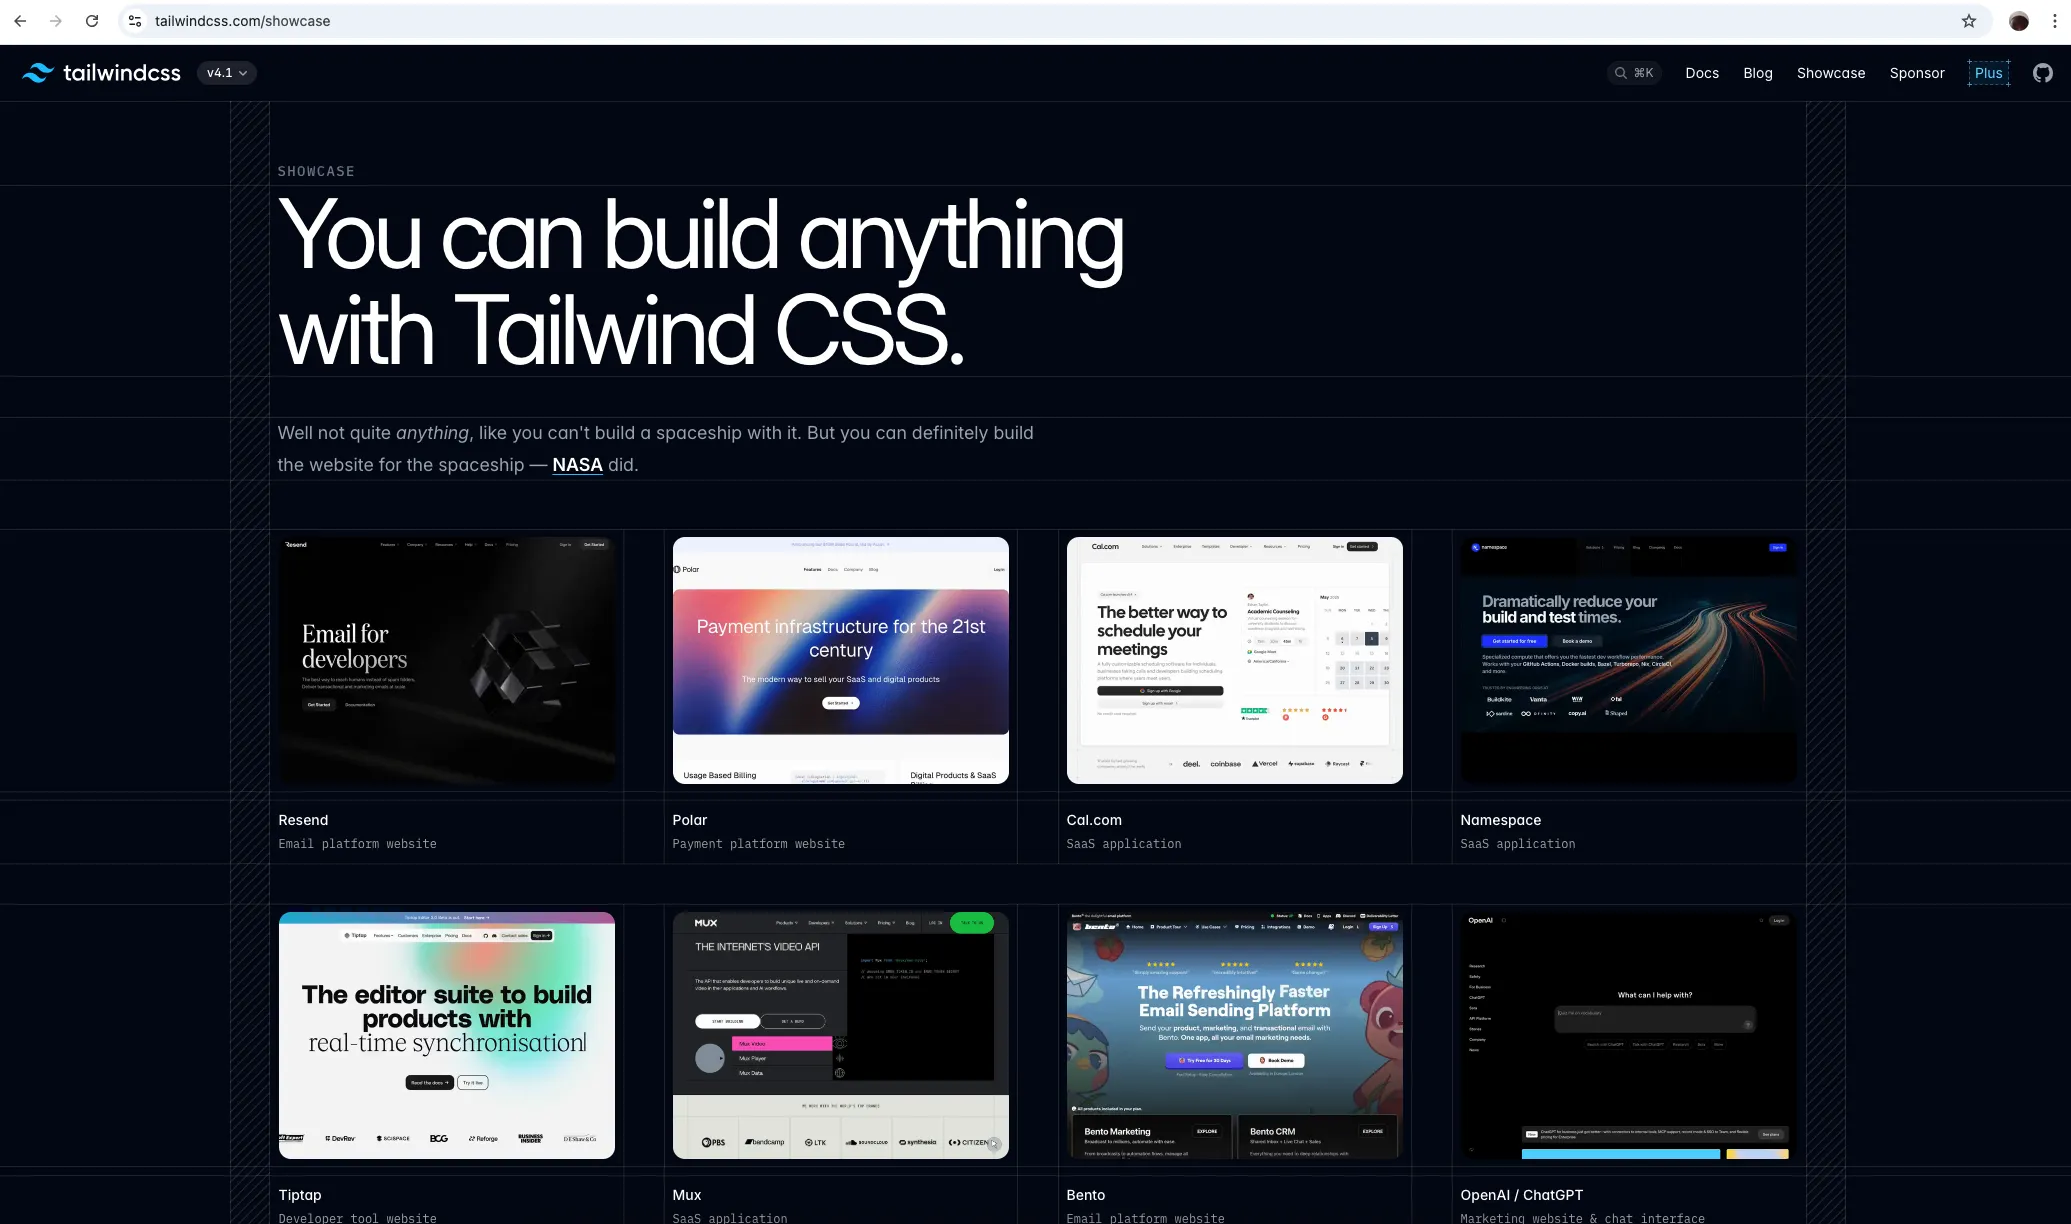Viewport: 2071px width, 1224px height.
Task: Click the search magnifier icon
Action: coord(1622,72)
